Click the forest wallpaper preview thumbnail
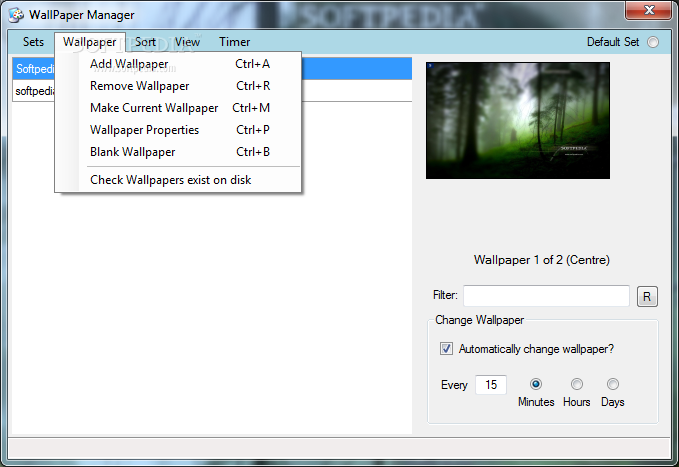Image resolution: width=679 pixels, height=467 pixels. (518, 120)
